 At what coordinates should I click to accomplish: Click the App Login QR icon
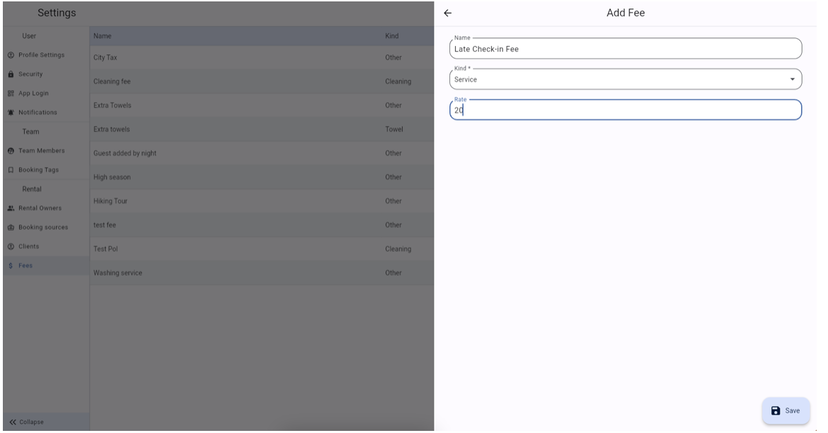(x=11, y=93)
